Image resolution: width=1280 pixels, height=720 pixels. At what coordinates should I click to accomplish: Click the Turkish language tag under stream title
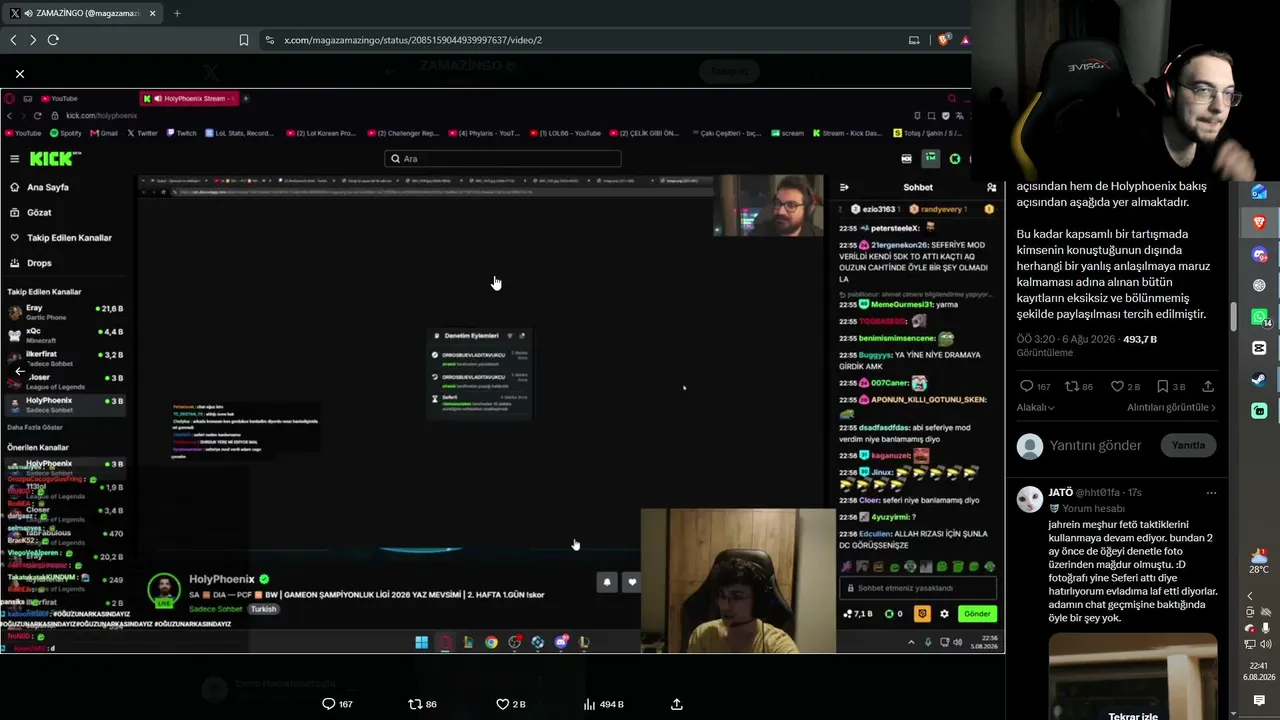pos(263,609)
